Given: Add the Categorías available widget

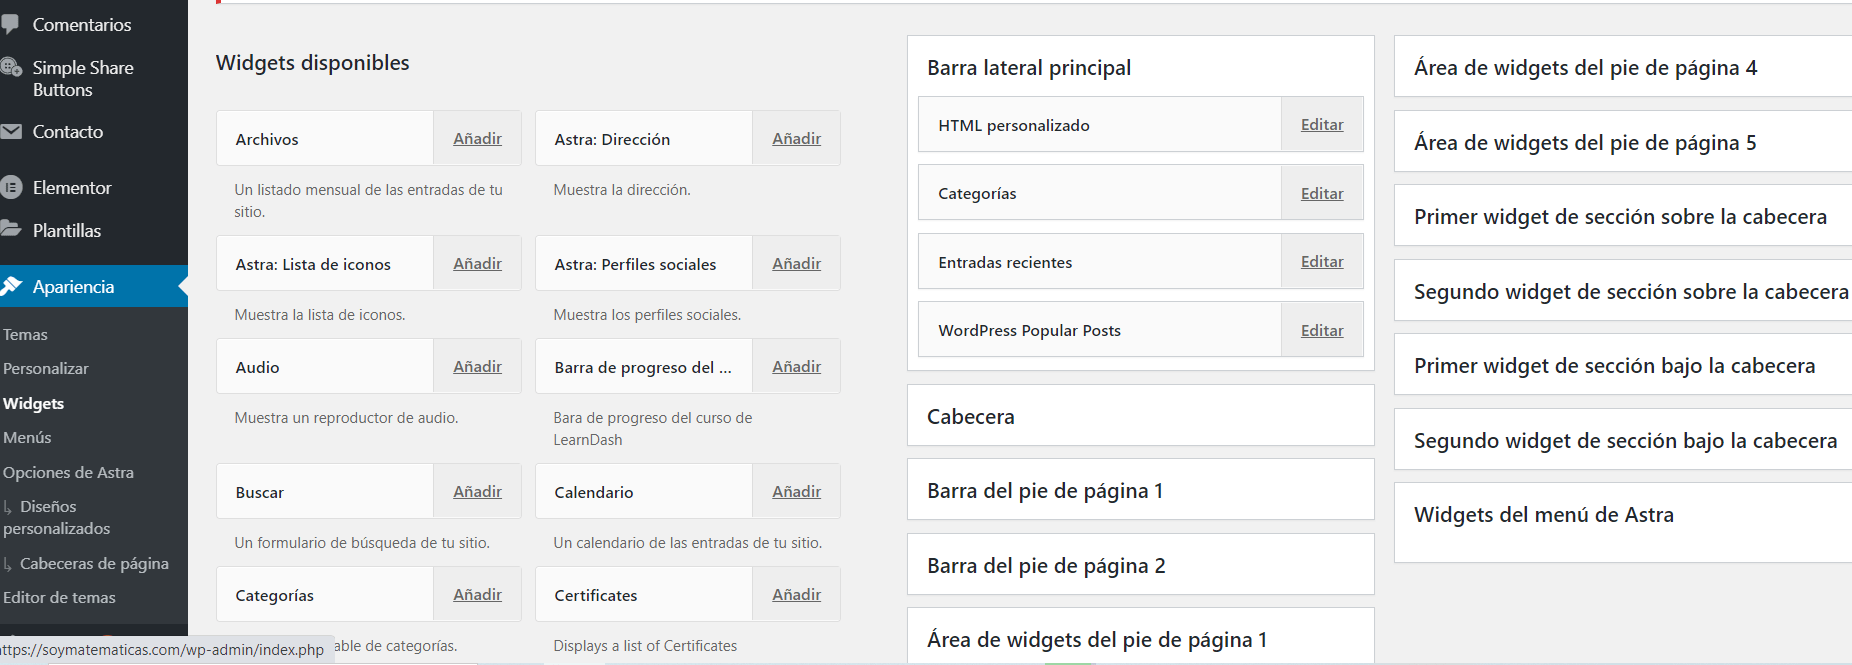Looking at the screenshot, I should [477, 594].
